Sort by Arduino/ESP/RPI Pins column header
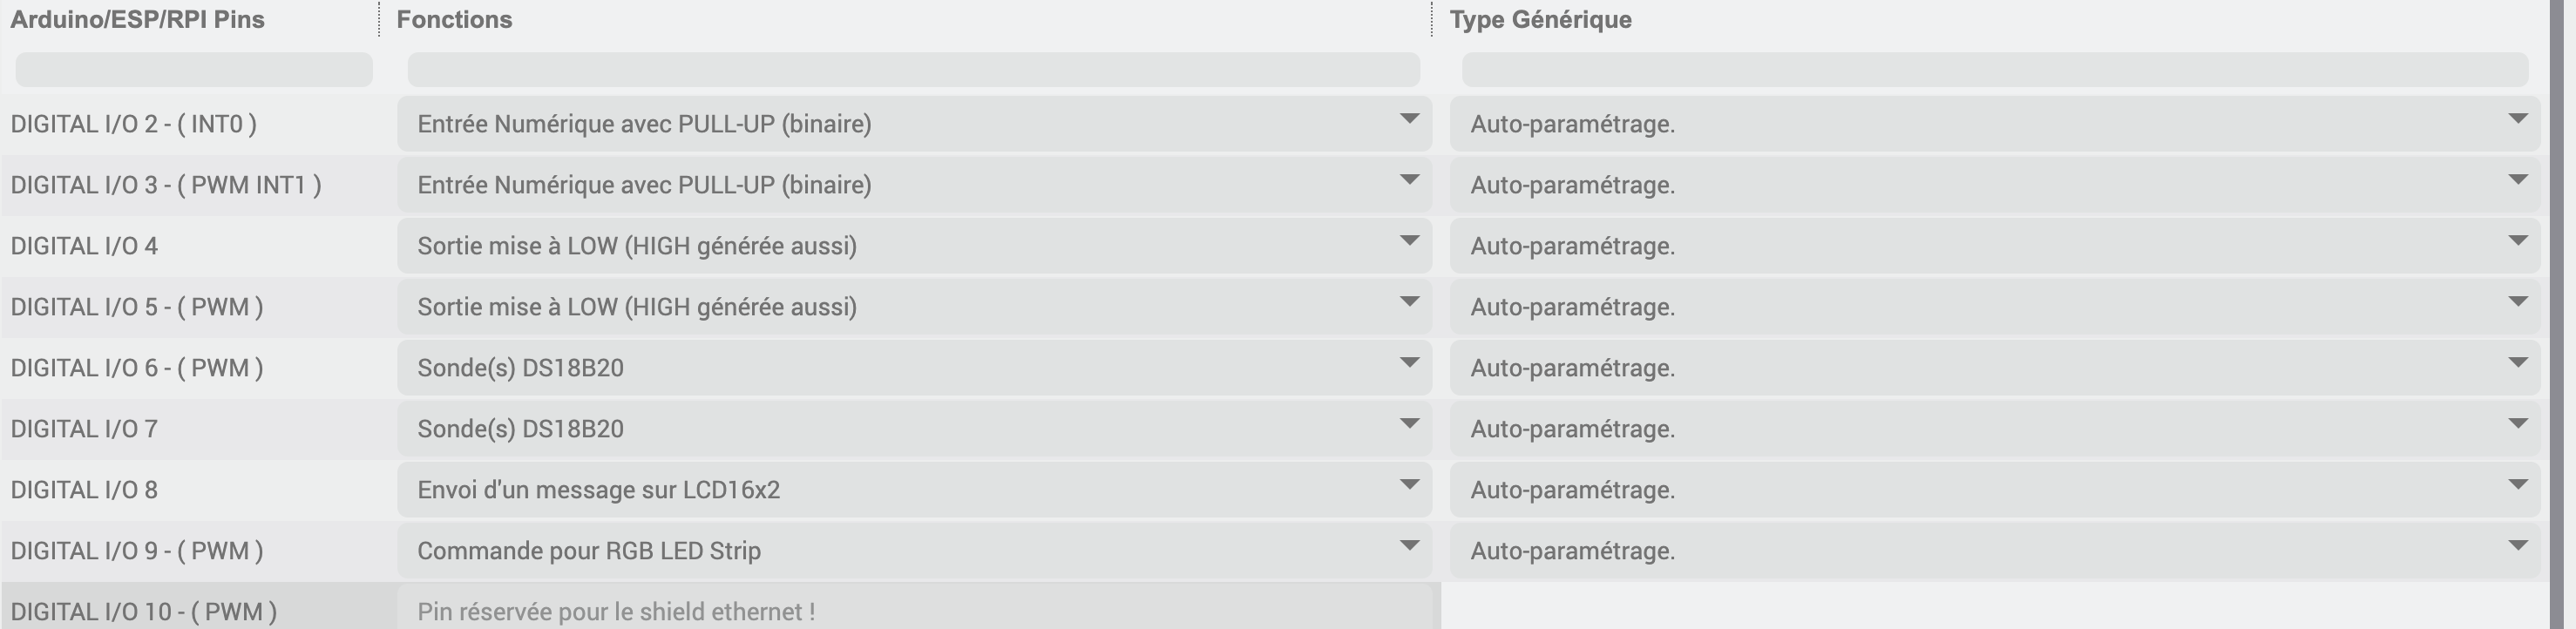 point(138,20)
